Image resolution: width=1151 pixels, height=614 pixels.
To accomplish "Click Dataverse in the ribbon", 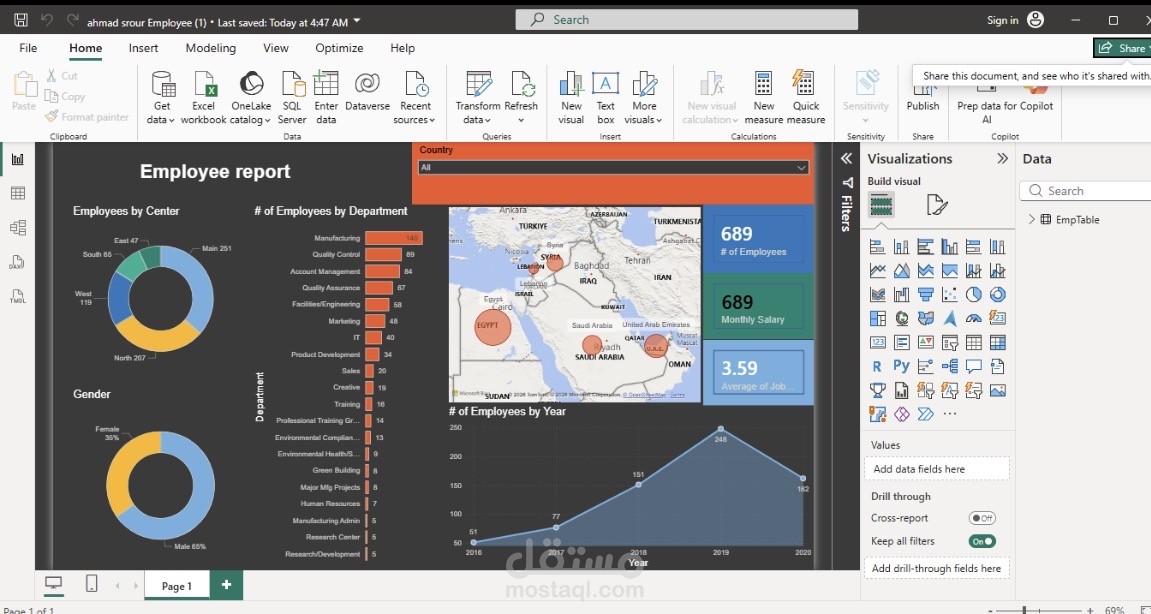I will pyautogui.click(x=367, y=92).
